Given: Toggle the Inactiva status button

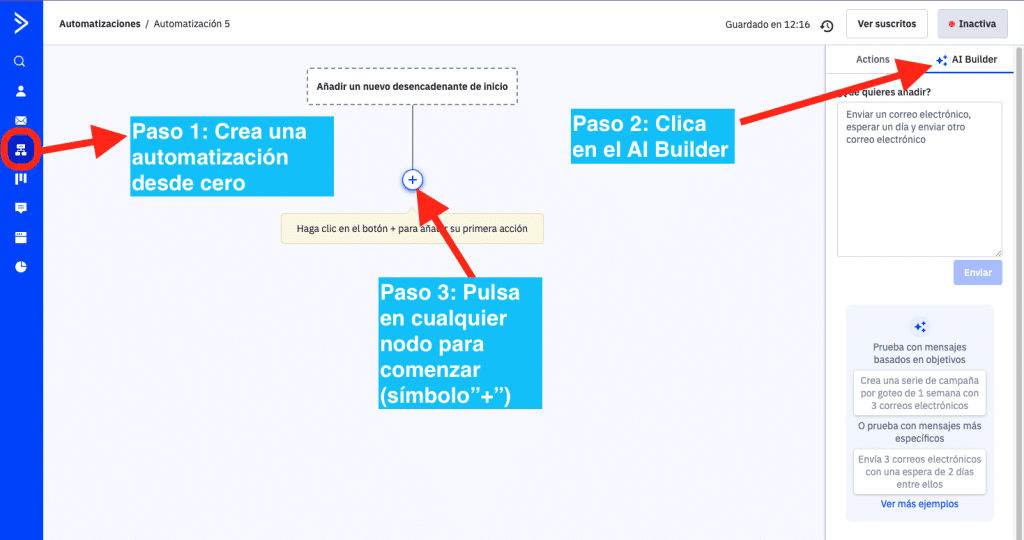Looking at the screenshot, I should (972, 24).
